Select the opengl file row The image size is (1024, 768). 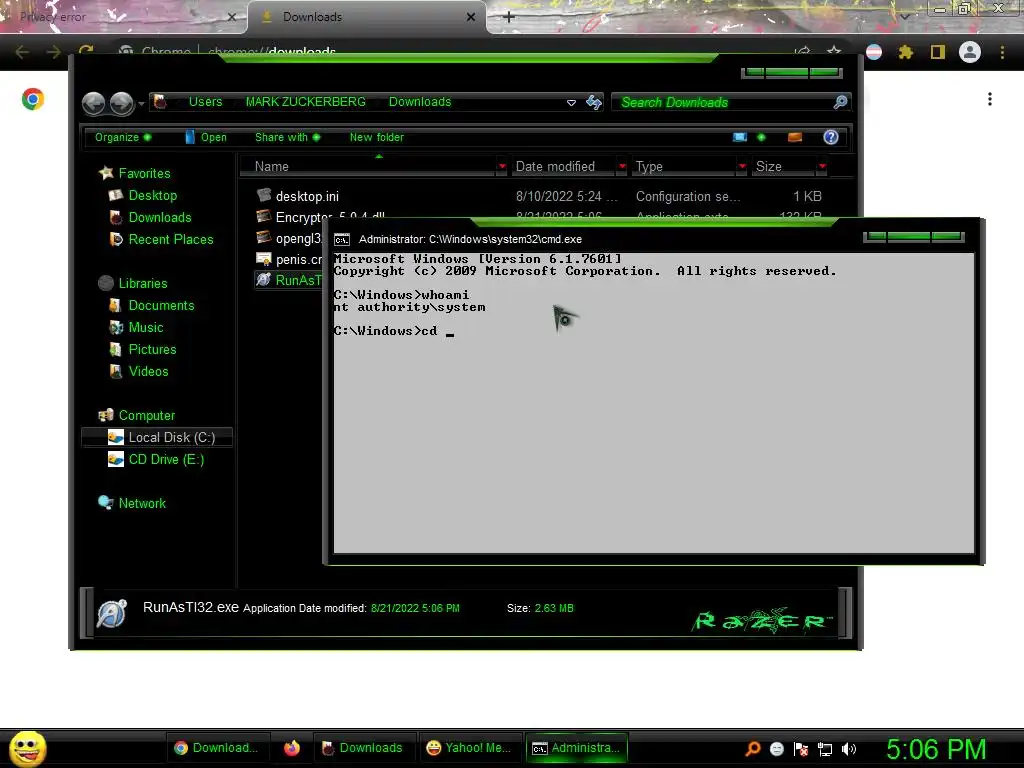click(x=289, y=238)
